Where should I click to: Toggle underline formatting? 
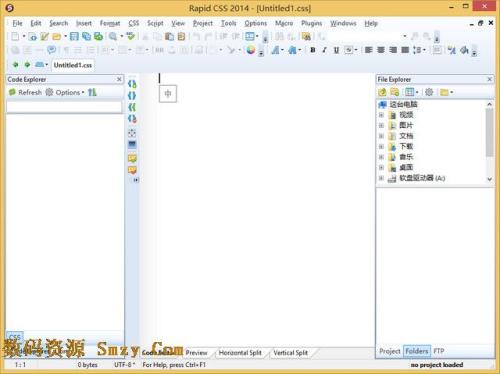[336, 50]
